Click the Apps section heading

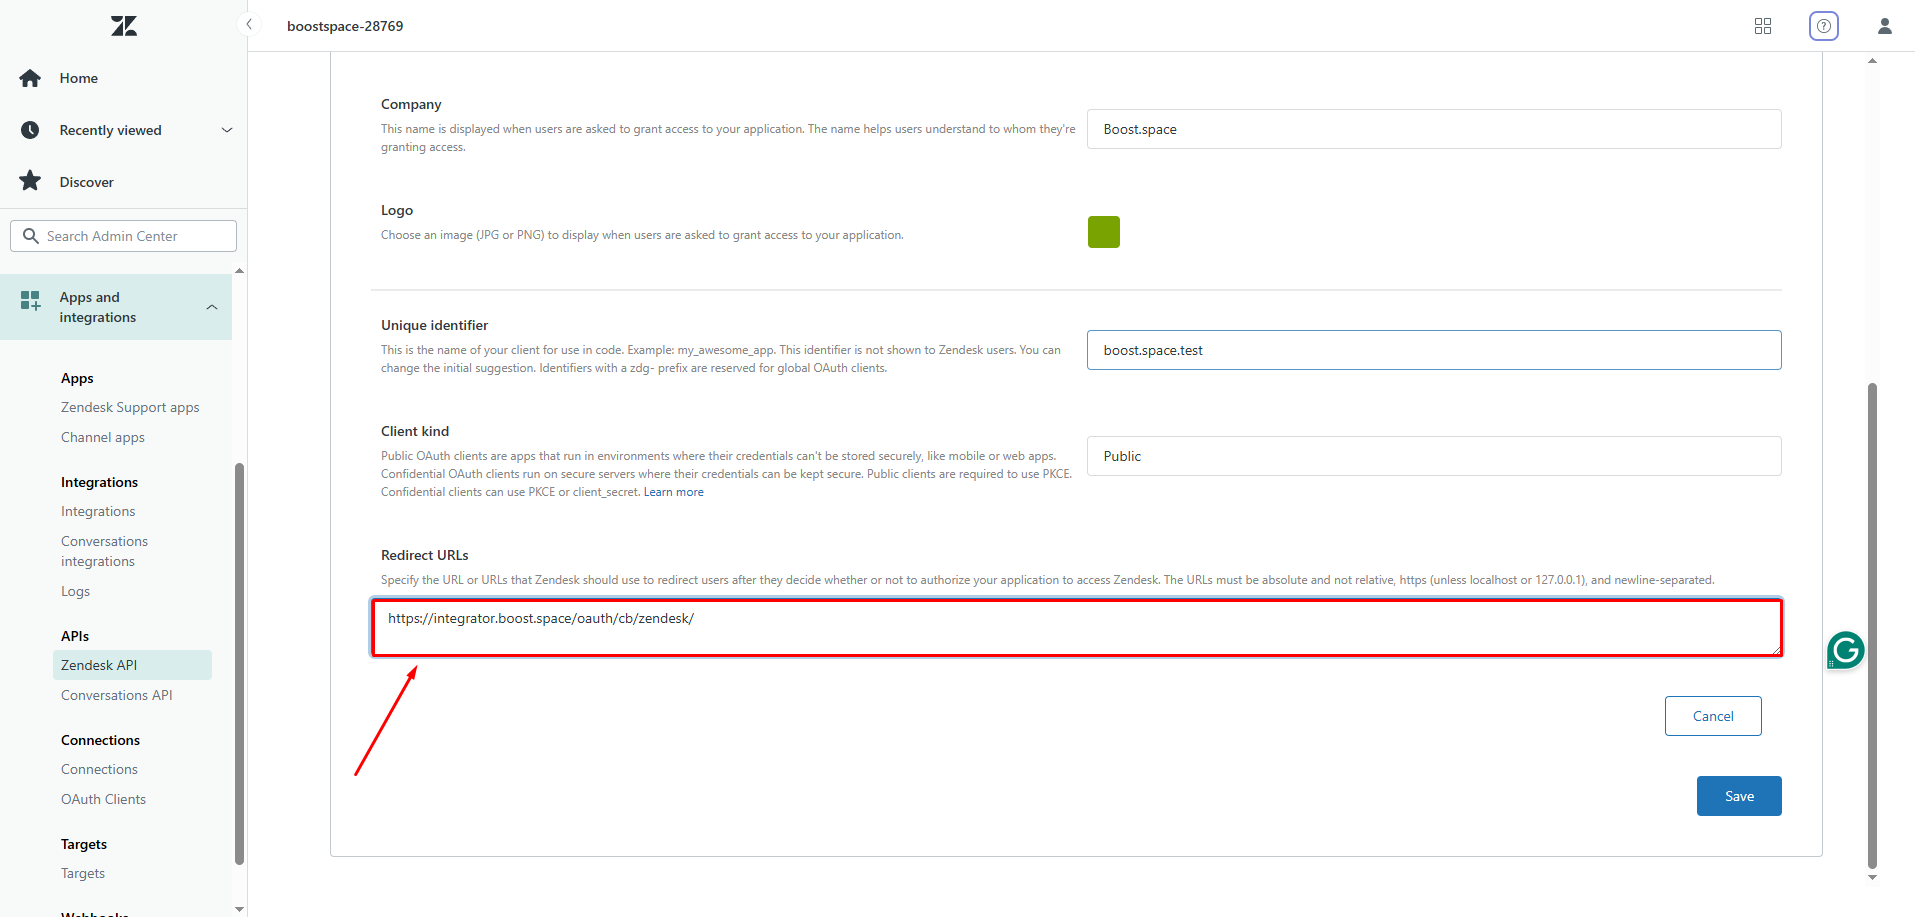[77, 378]
